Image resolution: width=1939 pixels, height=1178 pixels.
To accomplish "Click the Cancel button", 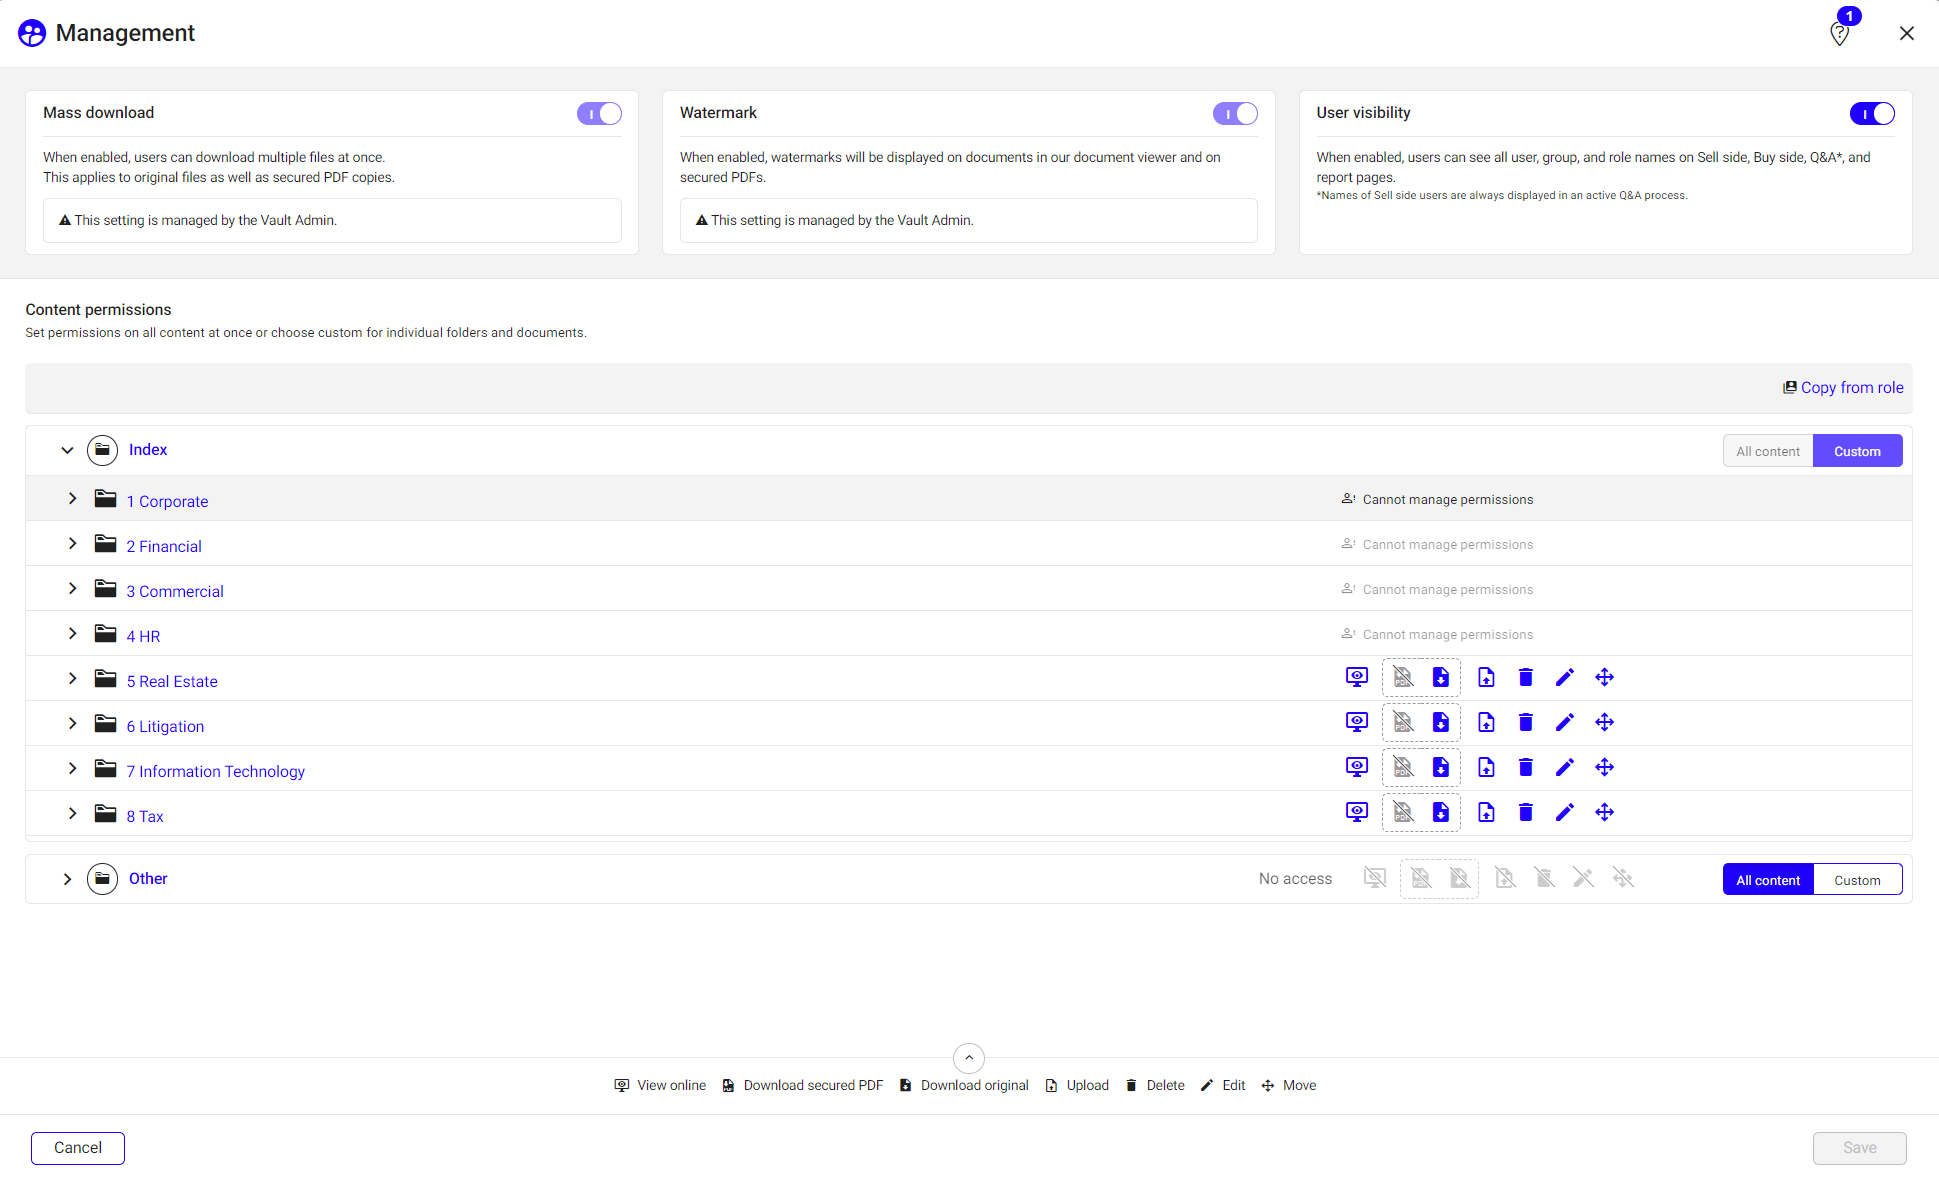I will [78, 1147].
